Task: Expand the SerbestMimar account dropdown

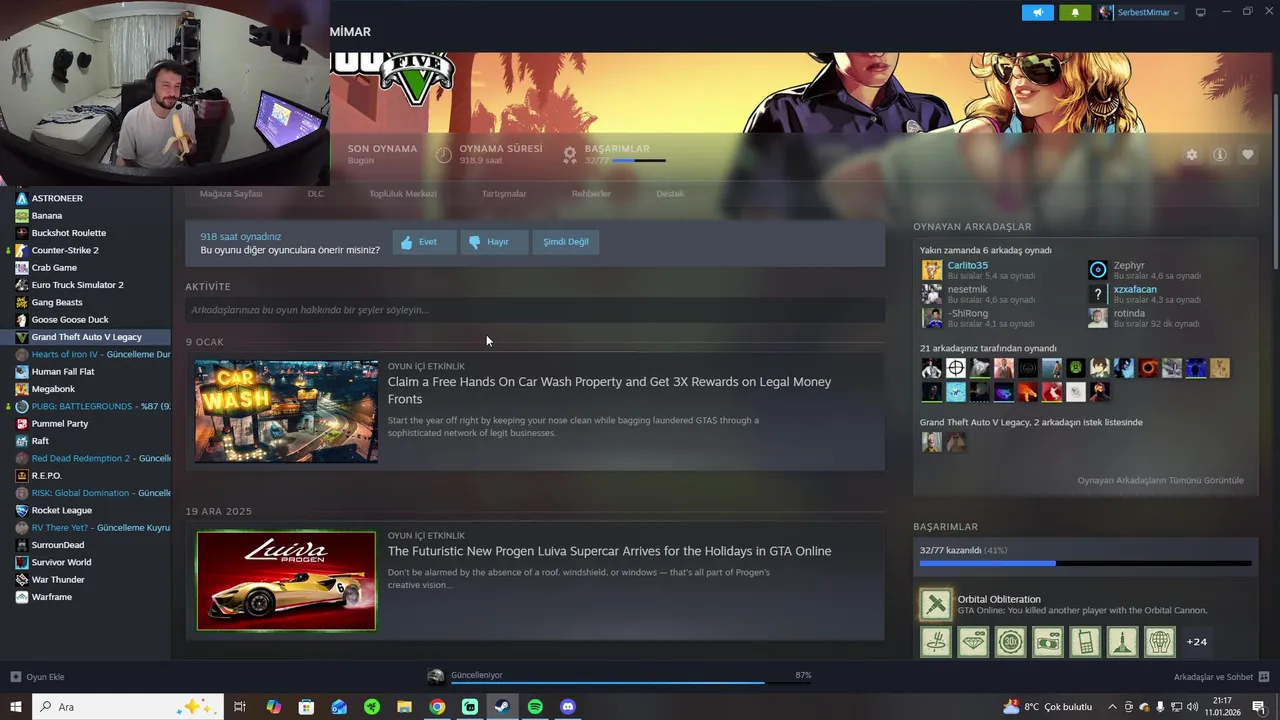Action: 1140,12
